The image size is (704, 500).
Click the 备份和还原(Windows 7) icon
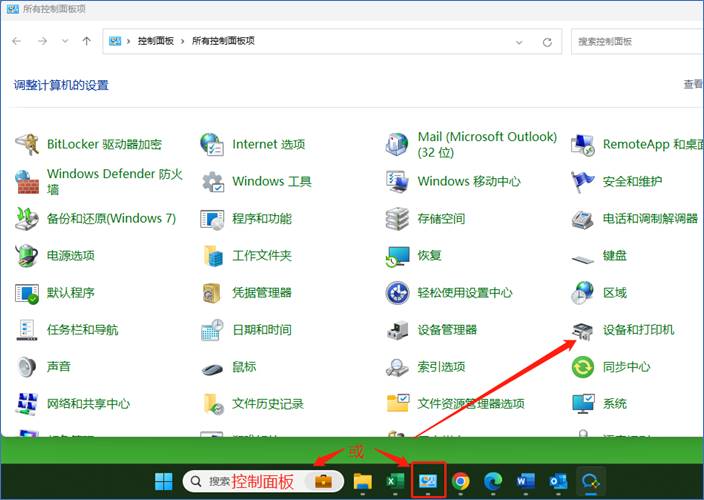click(x=27, y=219)
